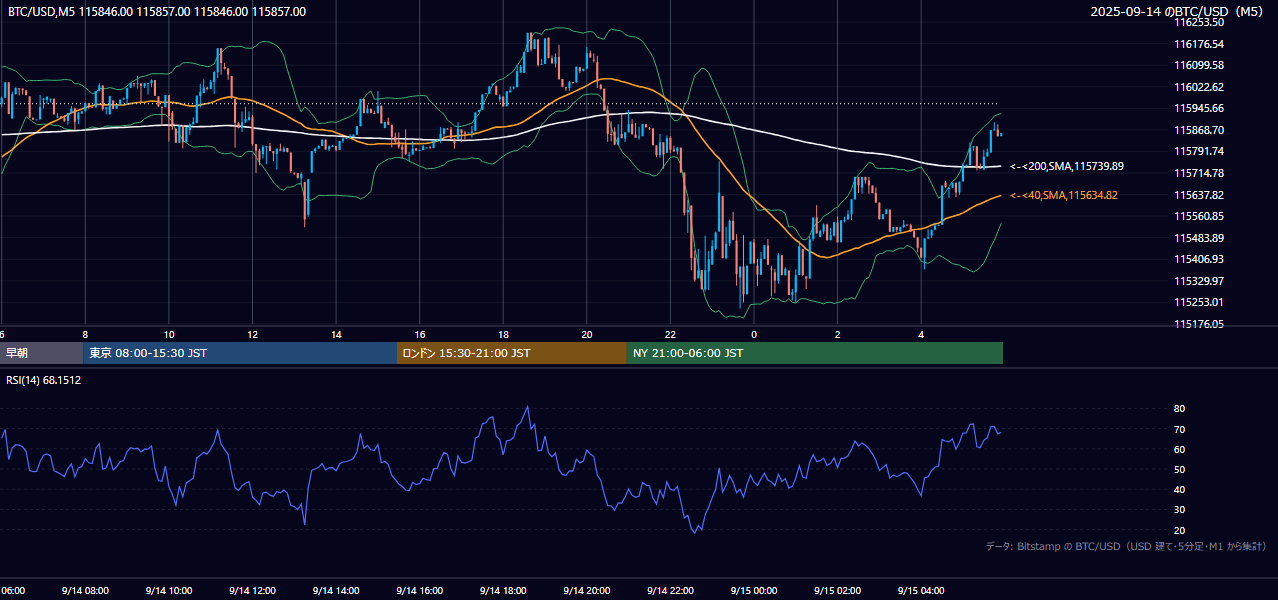
Task: Click price axis label 115560.85
Action: tap(1199, 216)
